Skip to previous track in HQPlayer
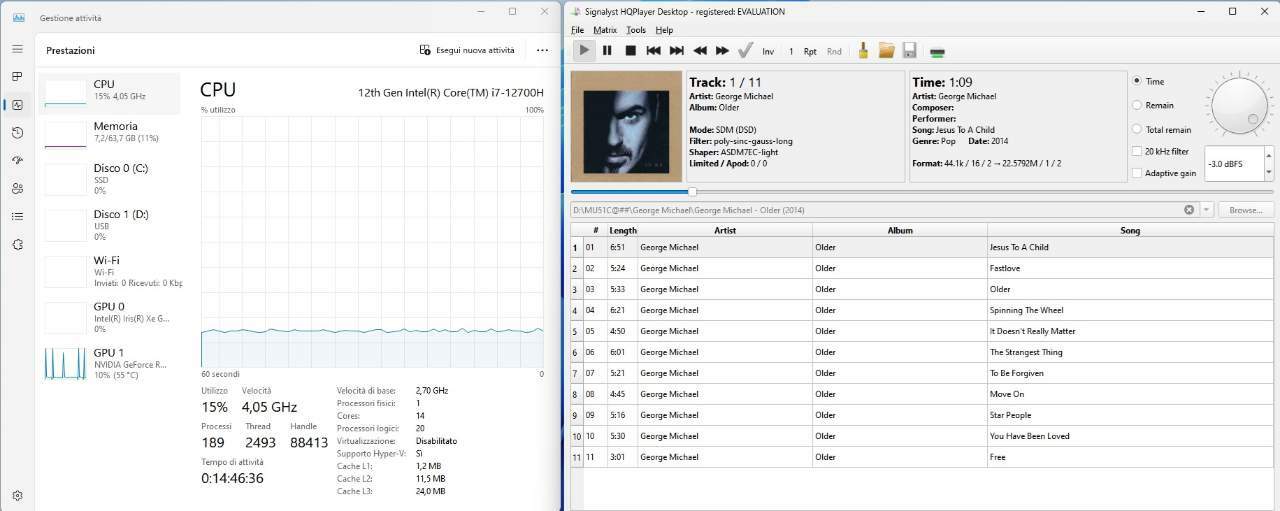Image resolution: width=1280 pixels, height=511 pixels. (653, 50)
